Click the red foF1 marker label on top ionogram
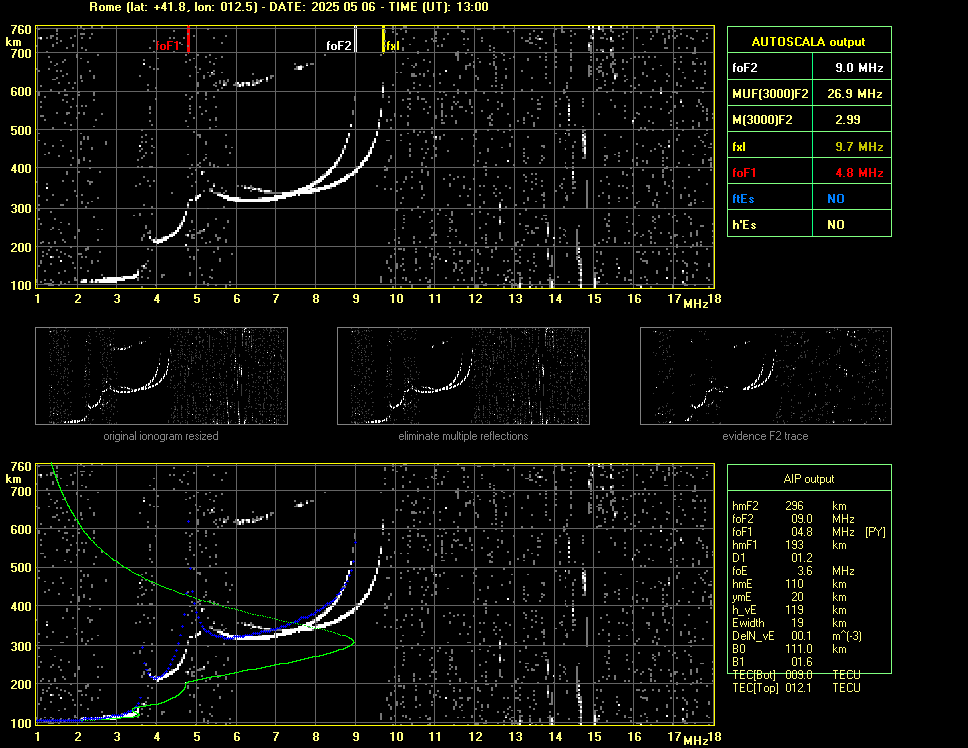Image resolution: width=968 pixels, height=748 pixels. pyautogui.click(x=168, y=46)
